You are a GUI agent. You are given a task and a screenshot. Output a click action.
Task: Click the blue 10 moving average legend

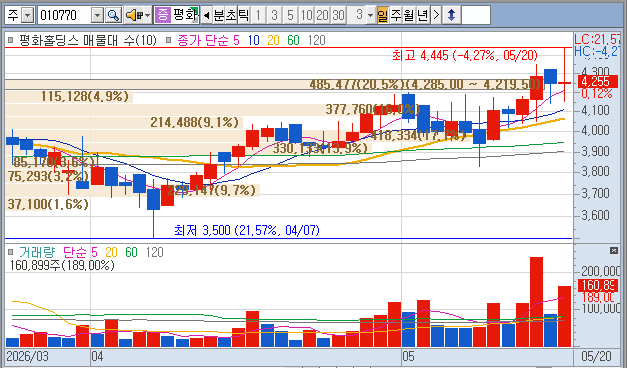[254, 40]
